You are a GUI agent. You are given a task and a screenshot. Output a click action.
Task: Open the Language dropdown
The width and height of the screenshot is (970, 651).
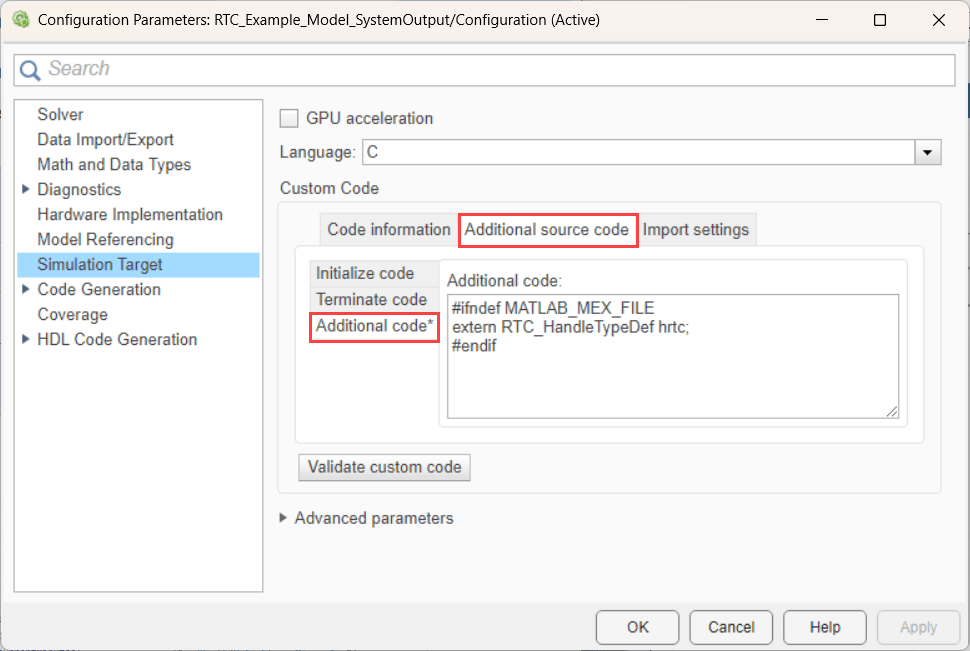pos(929,152)
